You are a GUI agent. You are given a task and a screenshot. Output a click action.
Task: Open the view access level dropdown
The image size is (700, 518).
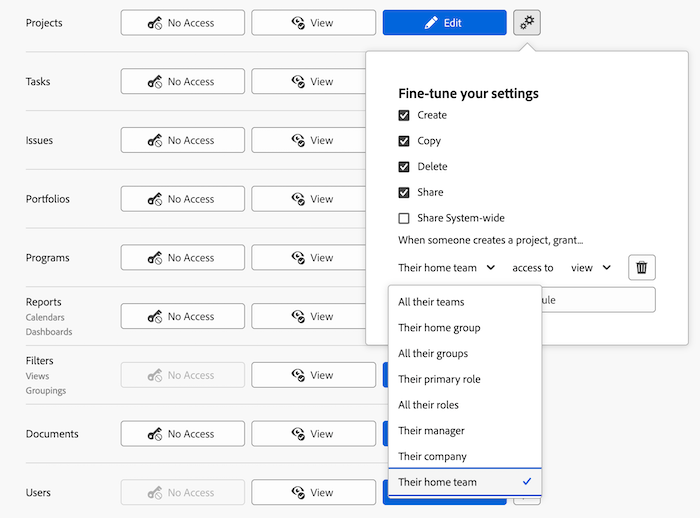click(x=590, y=268)
